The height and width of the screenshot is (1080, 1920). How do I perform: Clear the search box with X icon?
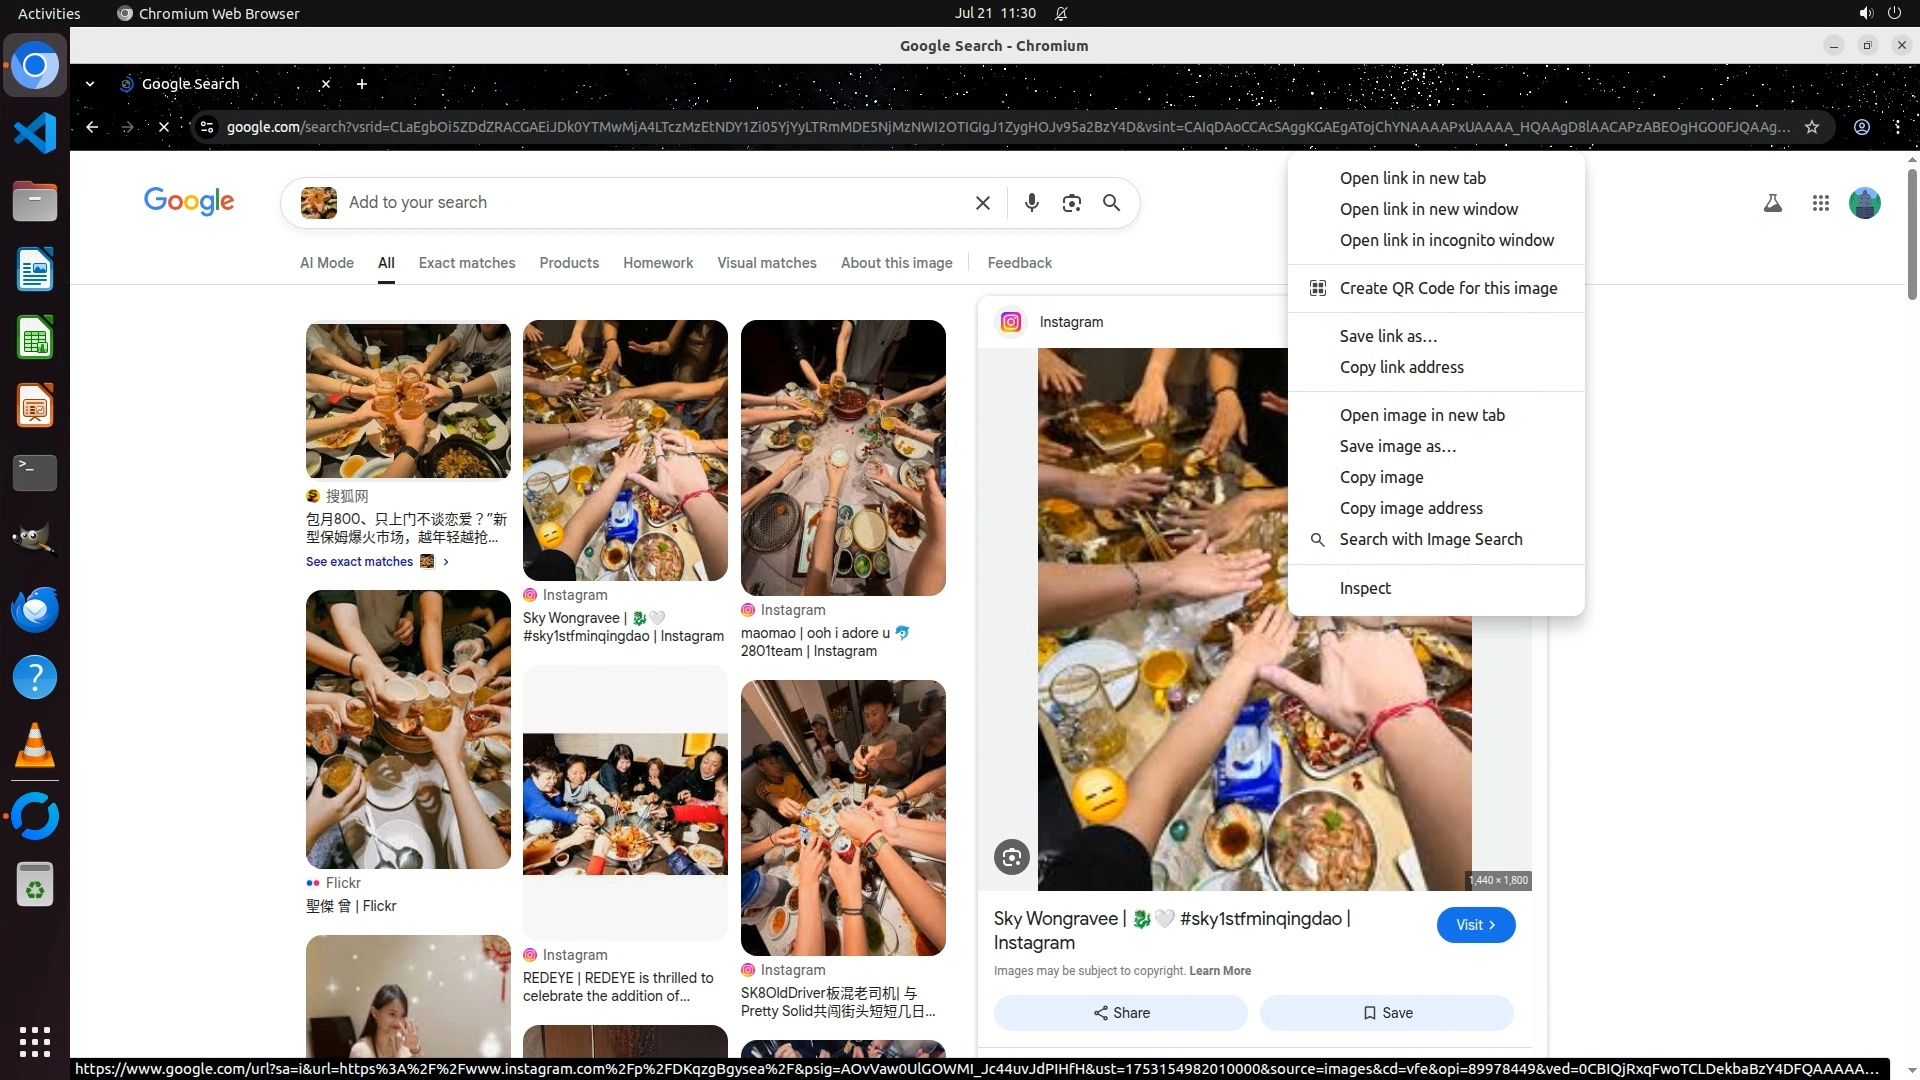coord(982,203)
